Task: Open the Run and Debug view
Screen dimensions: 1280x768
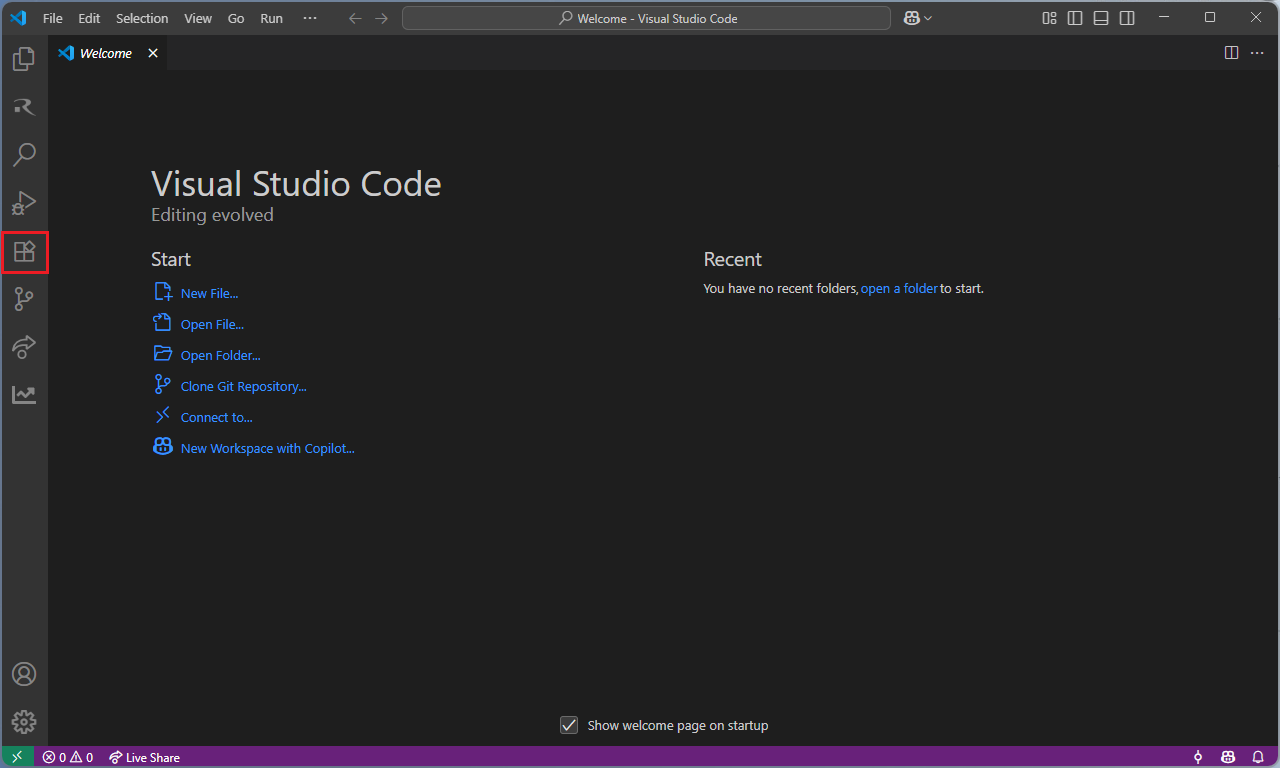Action: [24, 203]
